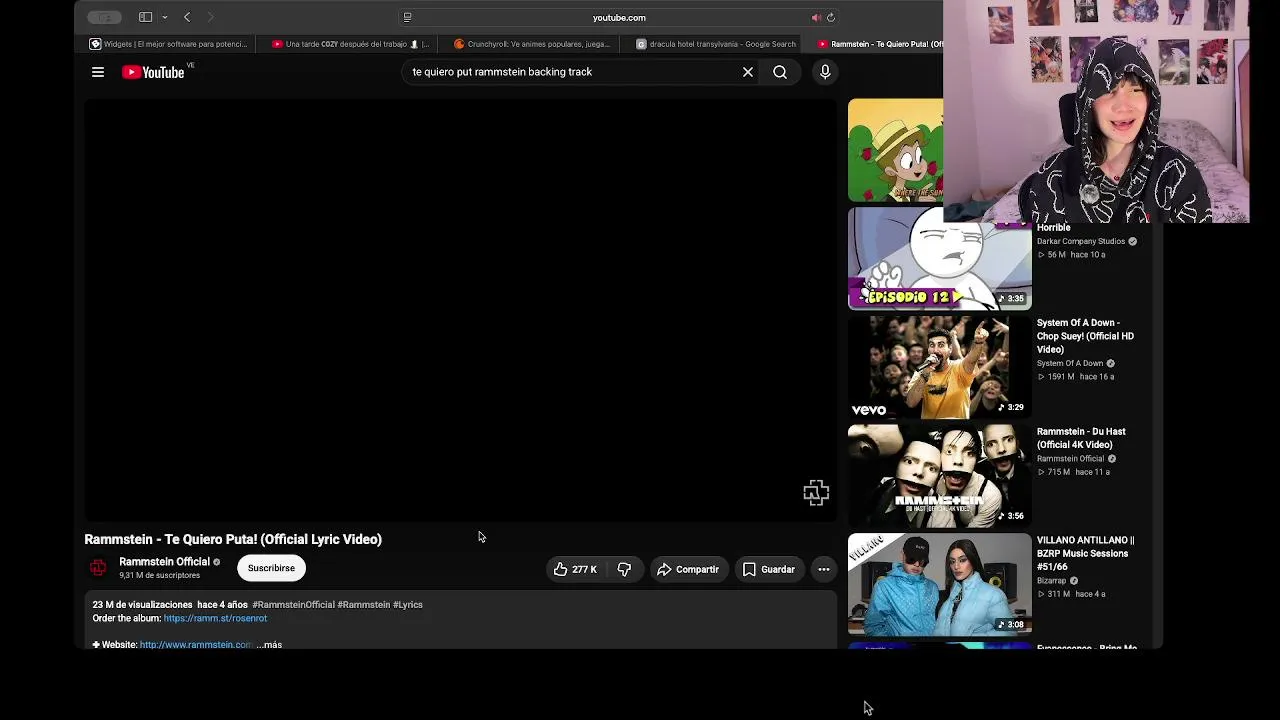The image size is (1280, 720).
Task: Save video with the Guardar button
Action: [769, 569]
